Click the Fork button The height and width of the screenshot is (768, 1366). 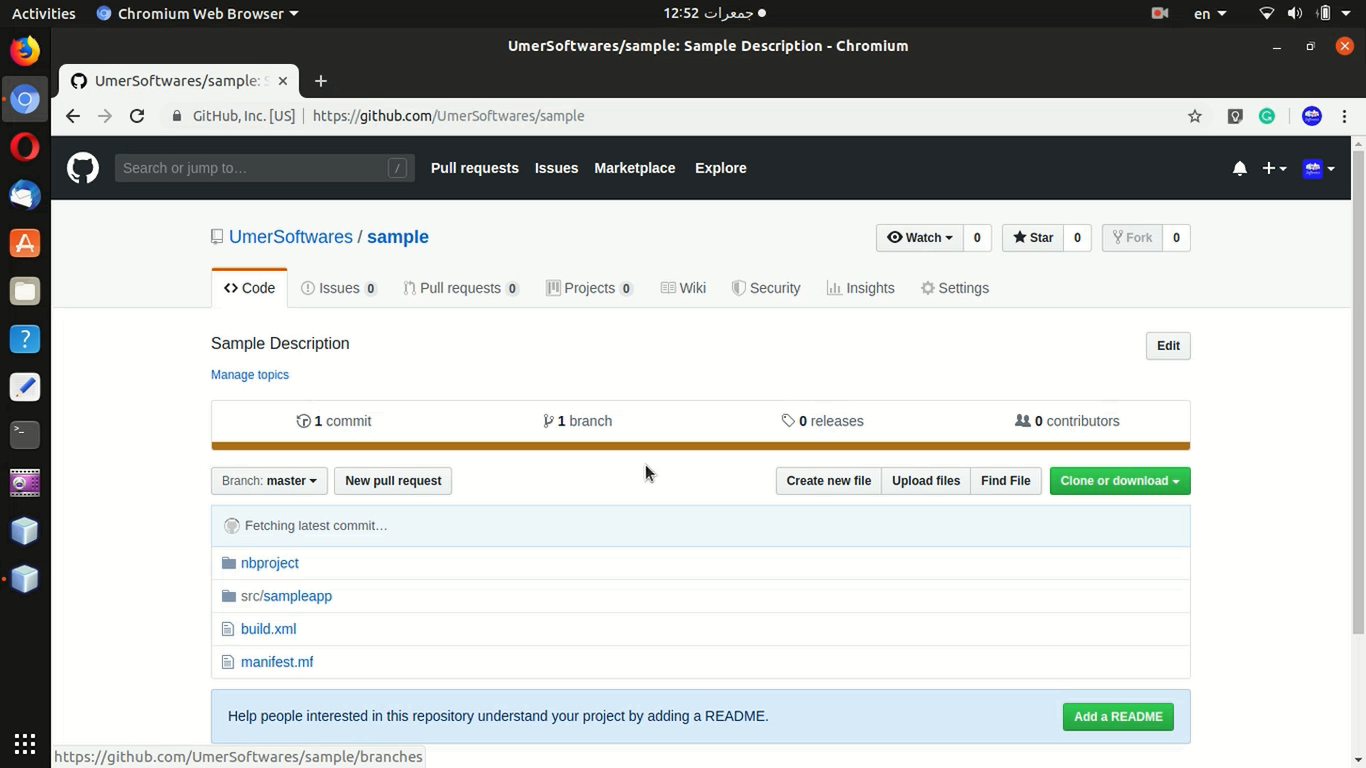pyautogui.click(x=1133, y=238)
